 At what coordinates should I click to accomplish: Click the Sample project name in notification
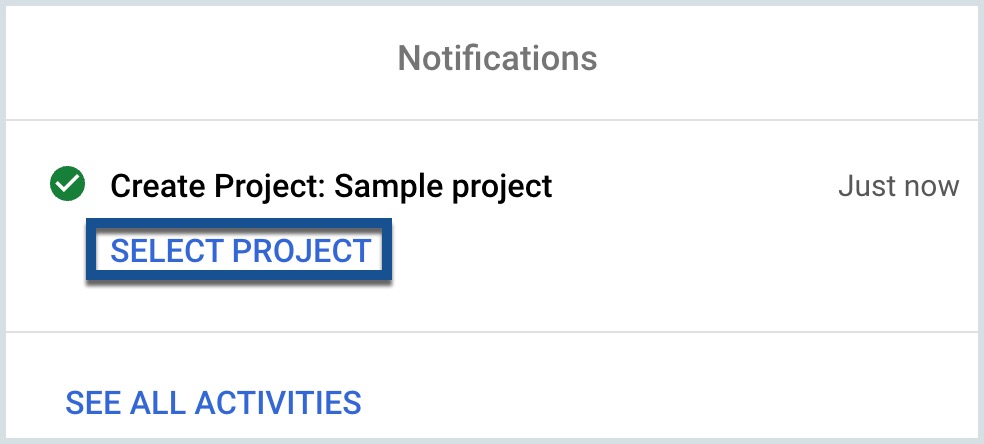(x=443, y=186)
